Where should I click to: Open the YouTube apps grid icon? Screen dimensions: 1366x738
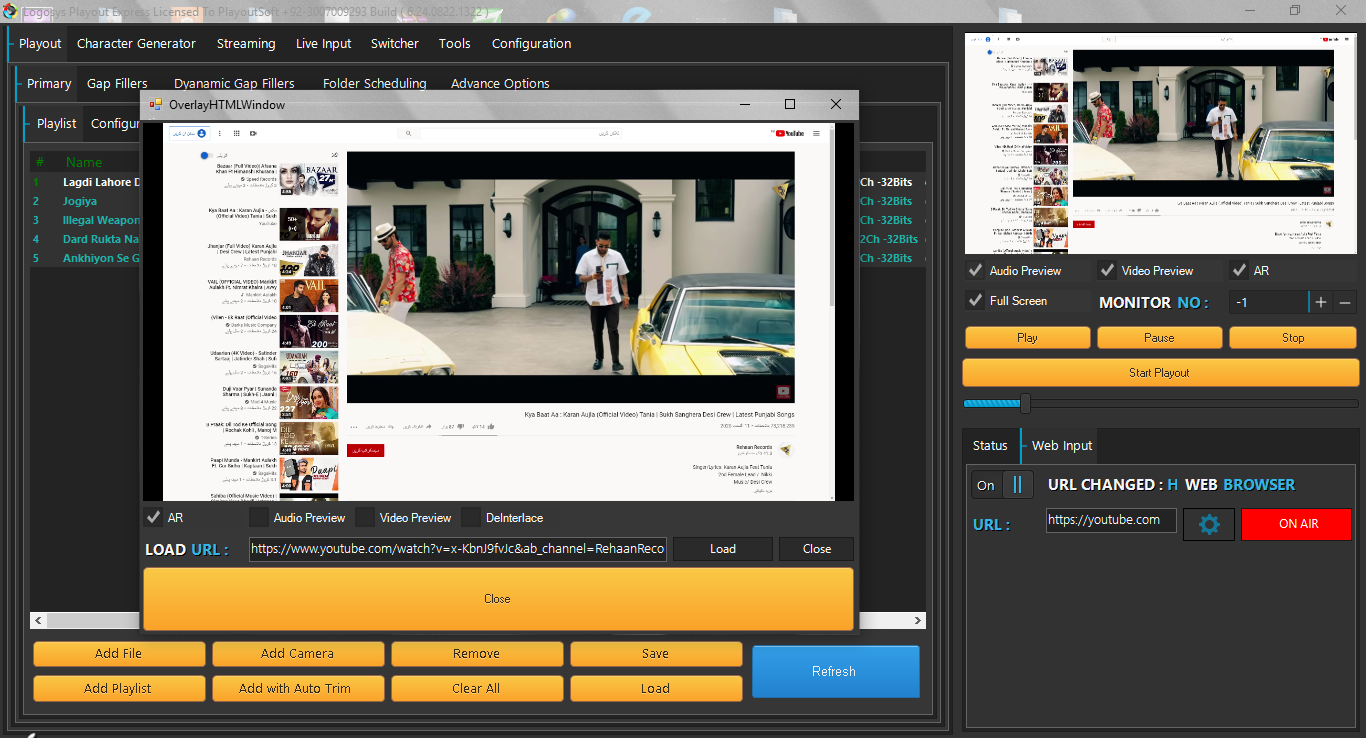tap(236, 133)
